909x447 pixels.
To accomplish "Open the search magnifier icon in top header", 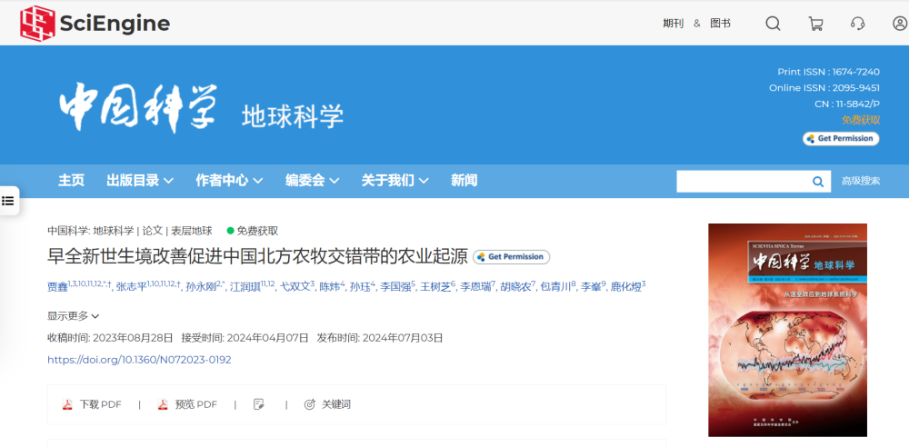I will 773,24.
